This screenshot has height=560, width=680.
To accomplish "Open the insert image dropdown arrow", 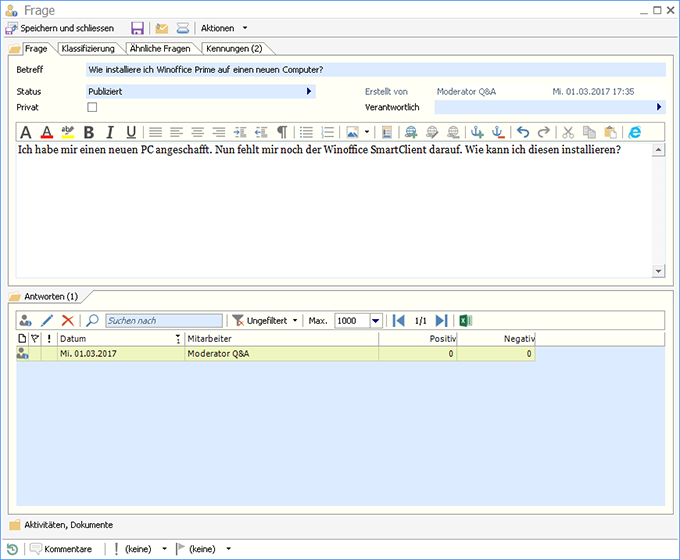I will 367,132.
